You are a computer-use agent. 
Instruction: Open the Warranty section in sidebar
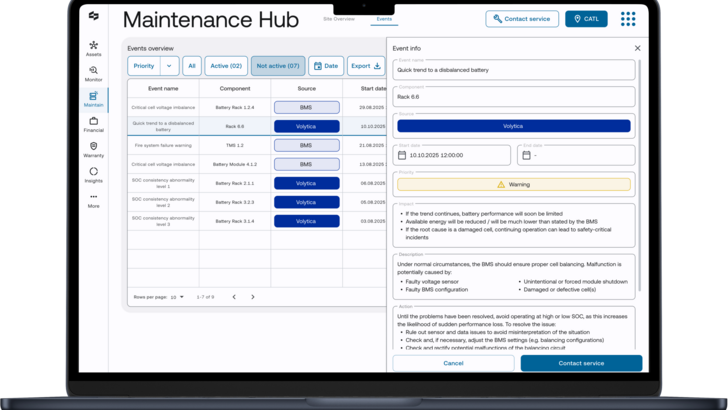93,150
